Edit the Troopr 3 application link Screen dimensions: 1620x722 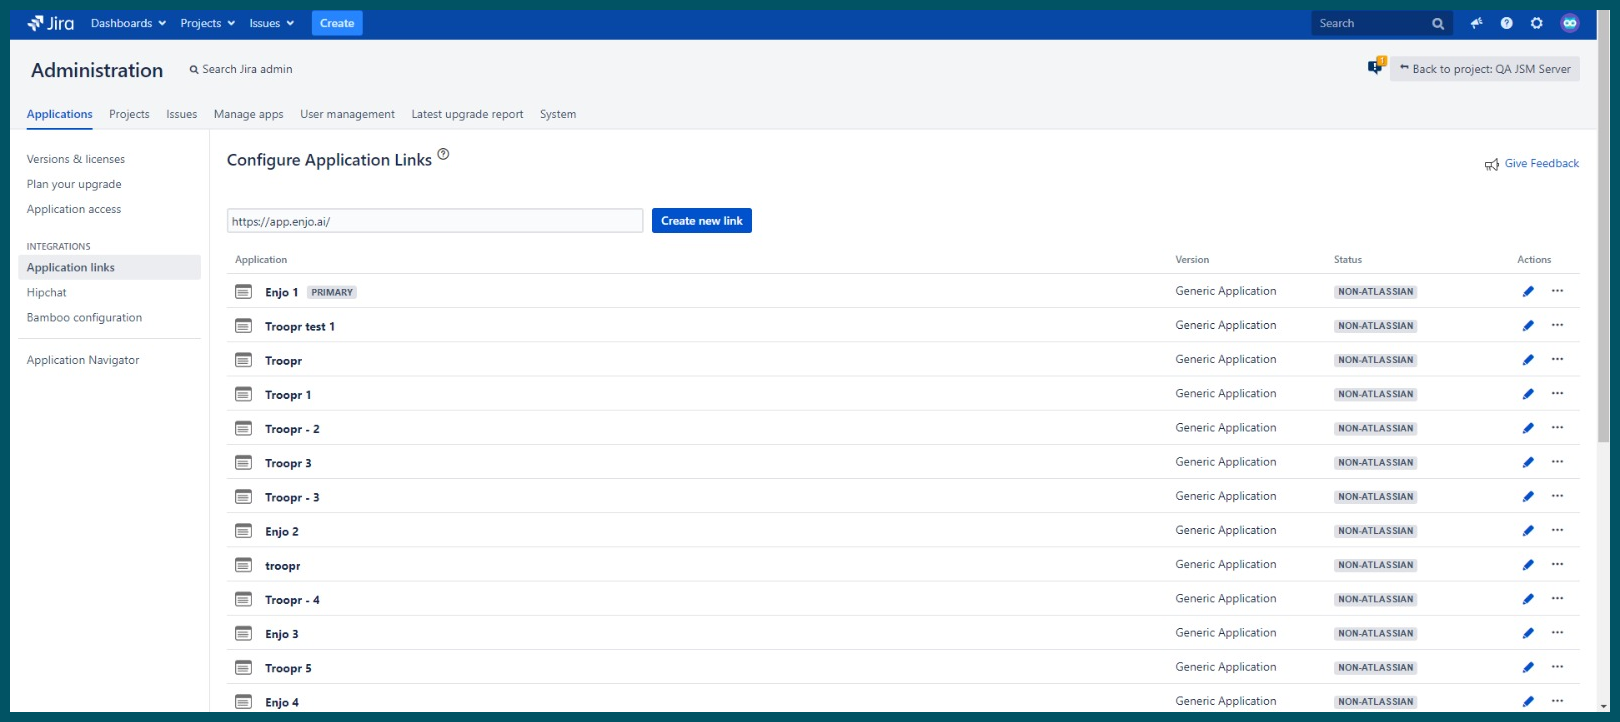point(1528,462)
